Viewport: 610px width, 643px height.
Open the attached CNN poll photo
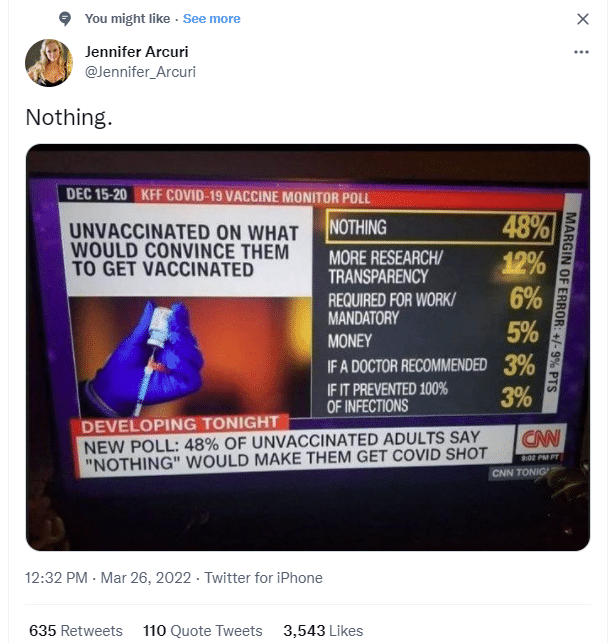point(308,347)
